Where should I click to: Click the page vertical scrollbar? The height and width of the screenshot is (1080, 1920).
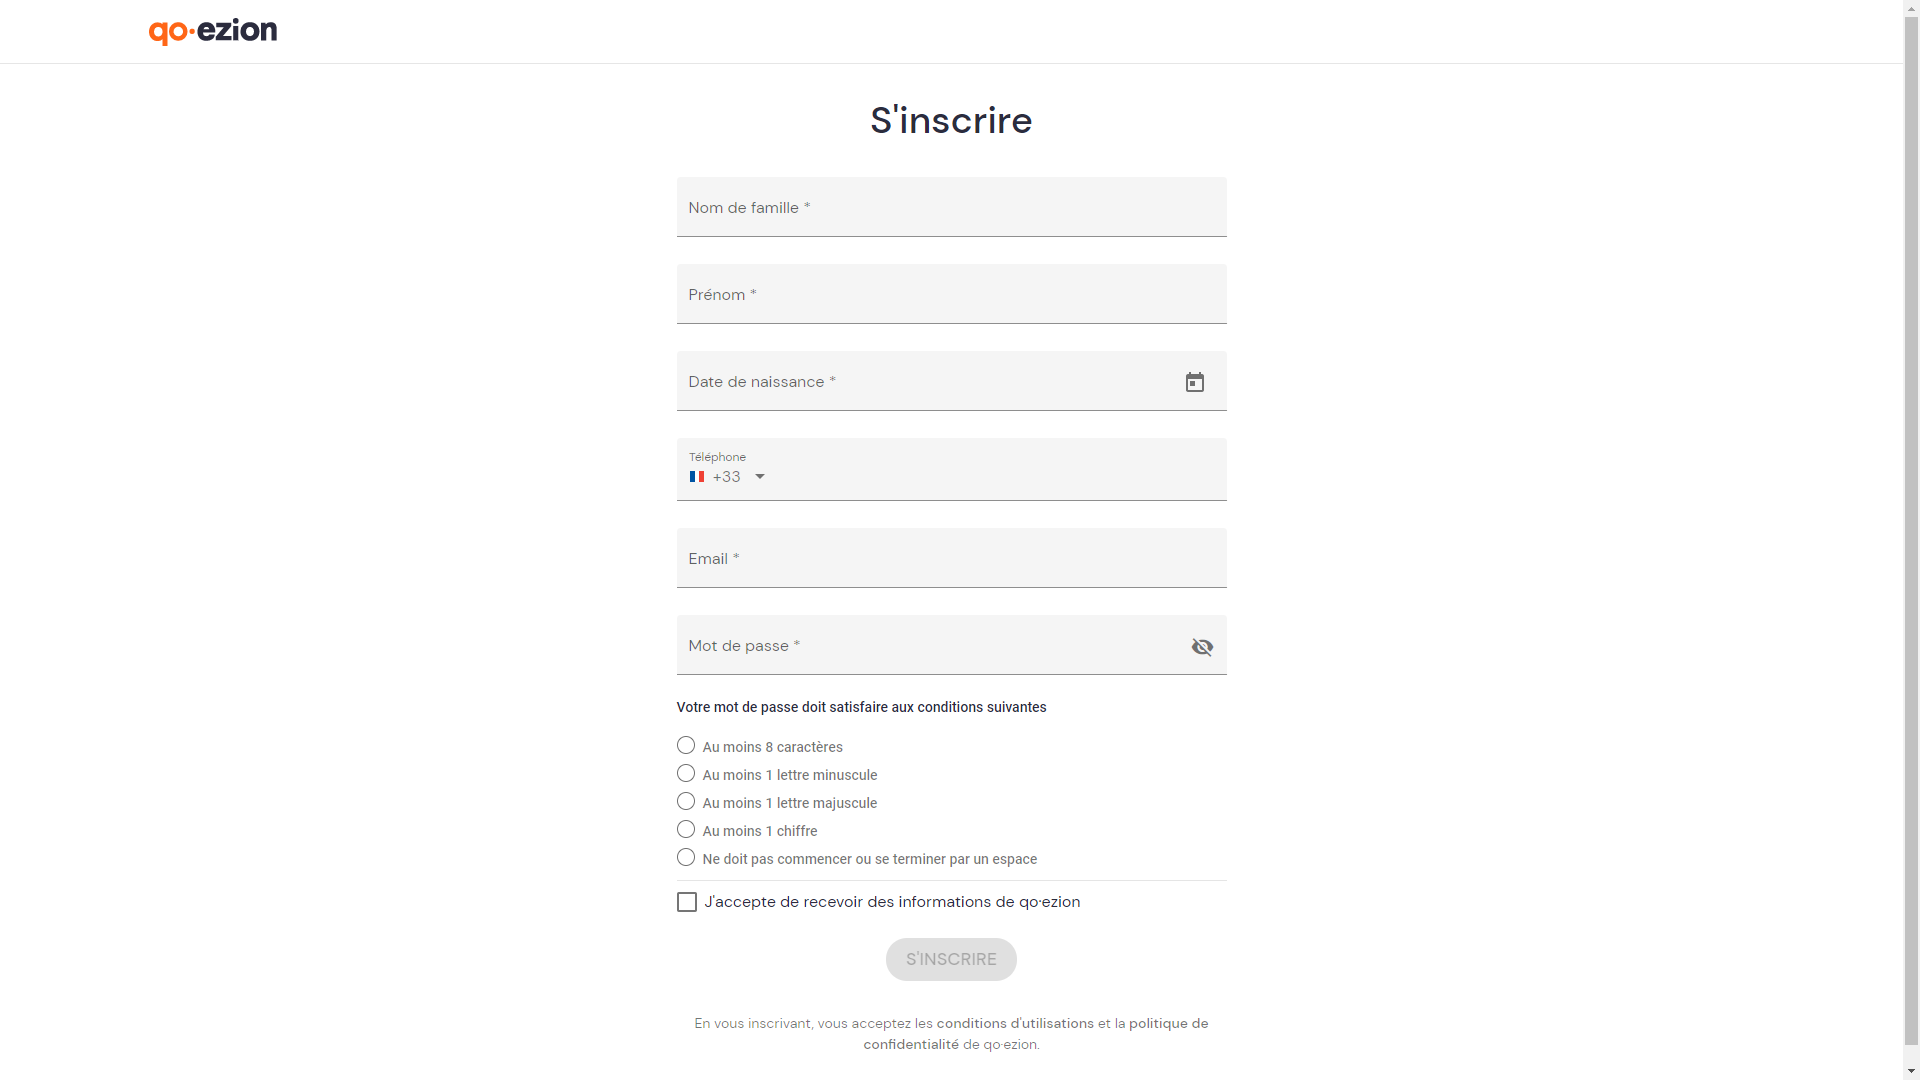[x=1911, y=540]
